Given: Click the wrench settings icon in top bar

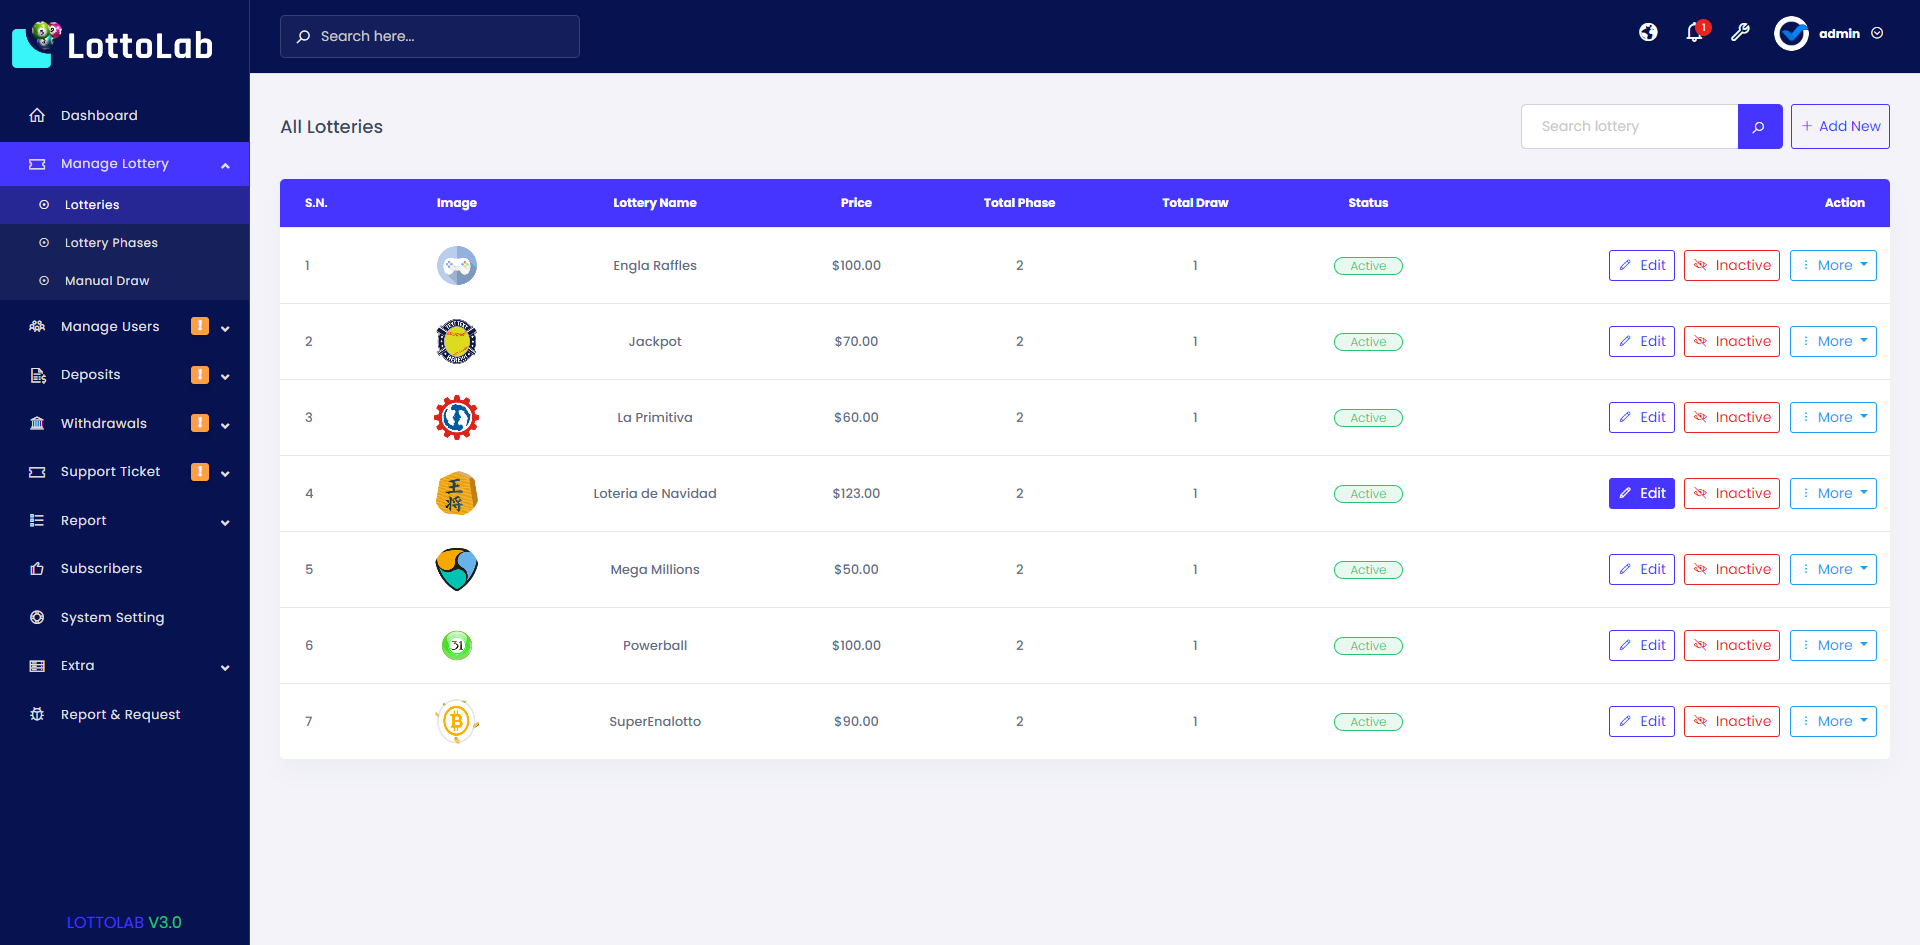Looking at the screenshot, I should tap(1741, 33).
